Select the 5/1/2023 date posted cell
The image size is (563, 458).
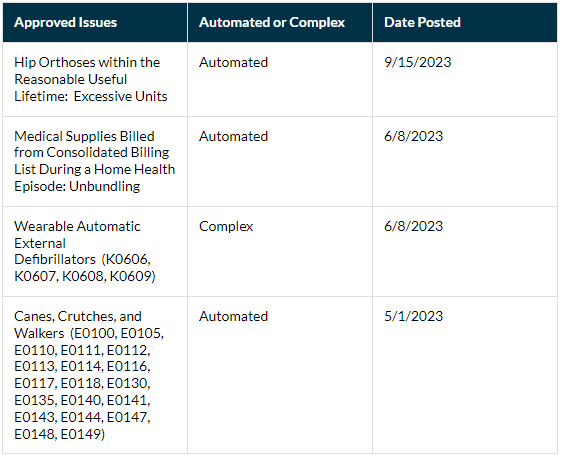[x=413, y=316]
